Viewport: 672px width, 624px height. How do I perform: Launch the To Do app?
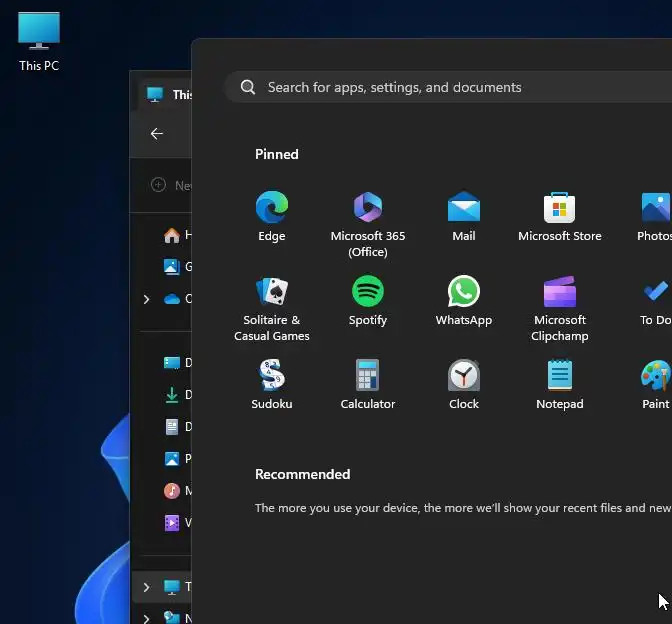[656, 301]
